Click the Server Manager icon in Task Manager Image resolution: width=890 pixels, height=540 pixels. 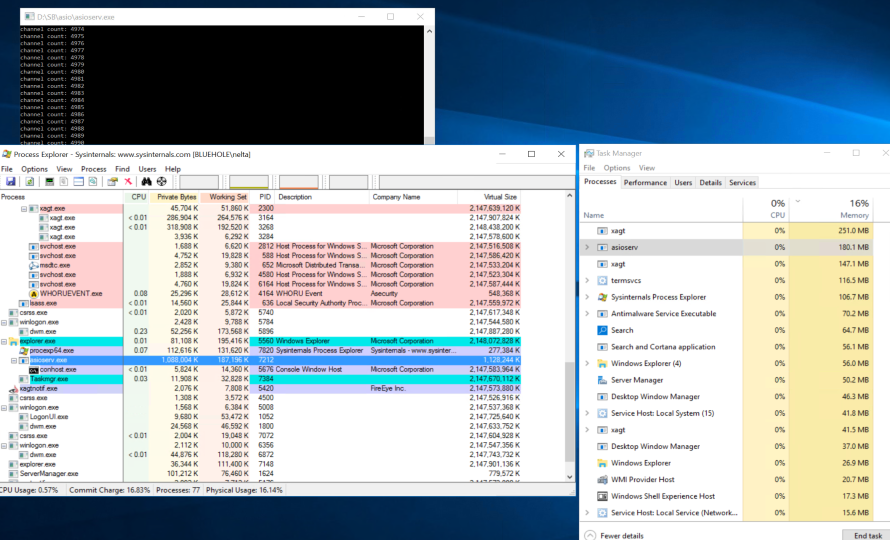(x=602, y=380)
